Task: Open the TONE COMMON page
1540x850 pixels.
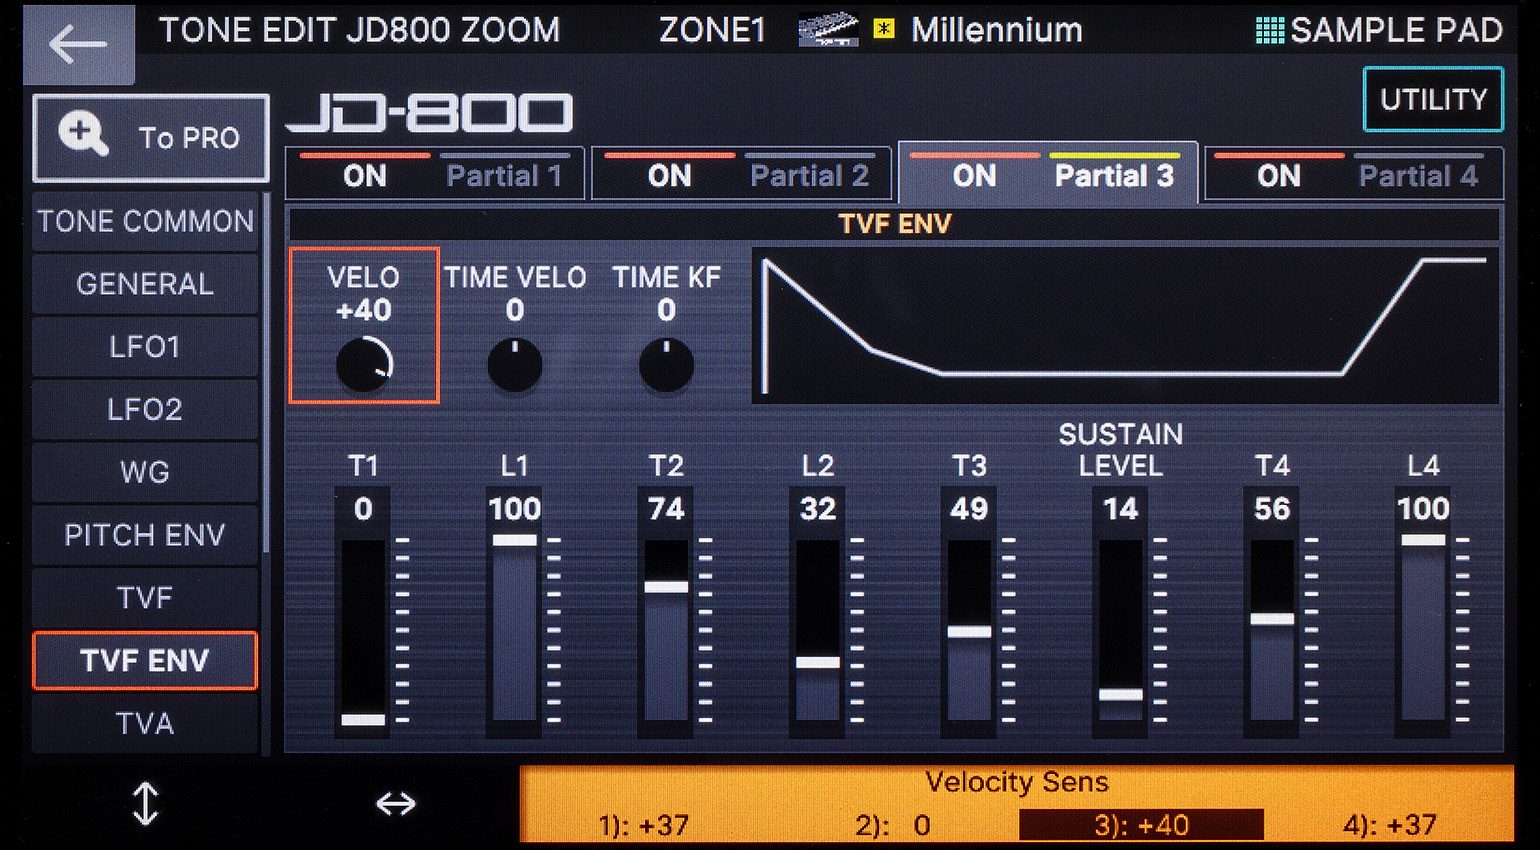Action: pyautogui.click(x=145, y=221)
